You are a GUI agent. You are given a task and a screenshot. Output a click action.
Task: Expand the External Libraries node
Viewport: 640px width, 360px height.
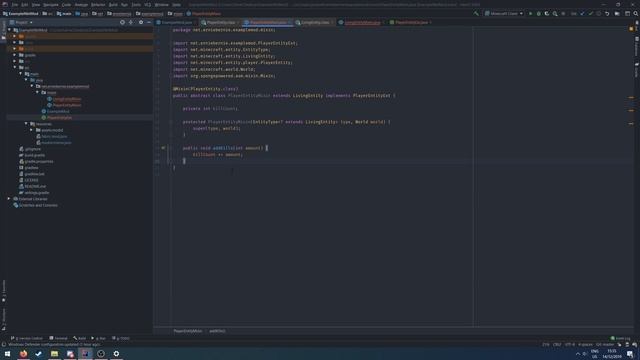[9, 199]
